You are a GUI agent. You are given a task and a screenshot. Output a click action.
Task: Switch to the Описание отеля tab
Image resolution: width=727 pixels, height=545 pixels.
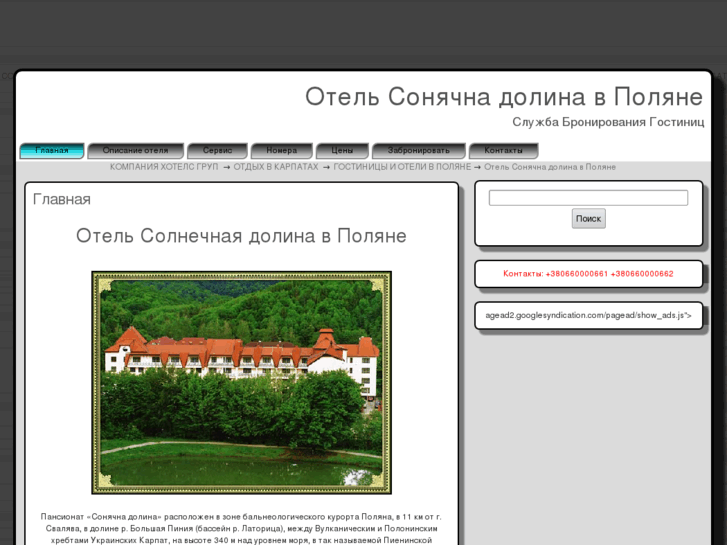pos(135,151)
